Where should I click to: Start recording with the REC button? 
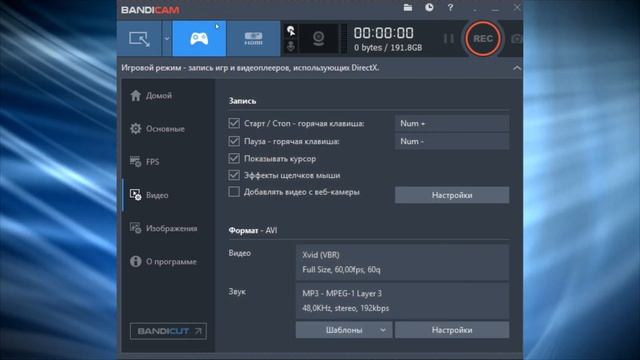[483, 39]
